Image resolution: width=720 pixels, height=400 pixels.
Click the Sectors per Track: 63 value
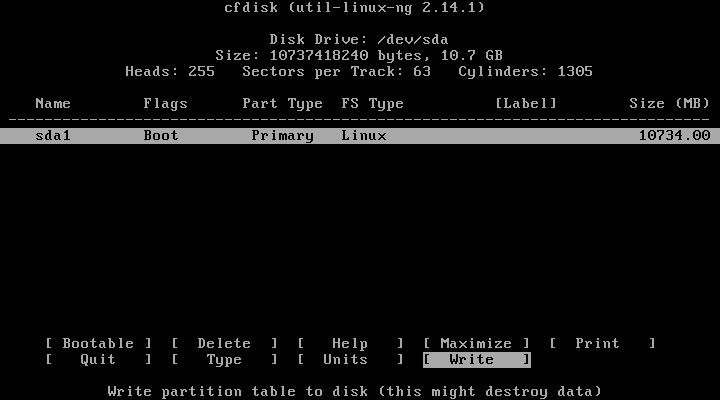pos(337,72)
